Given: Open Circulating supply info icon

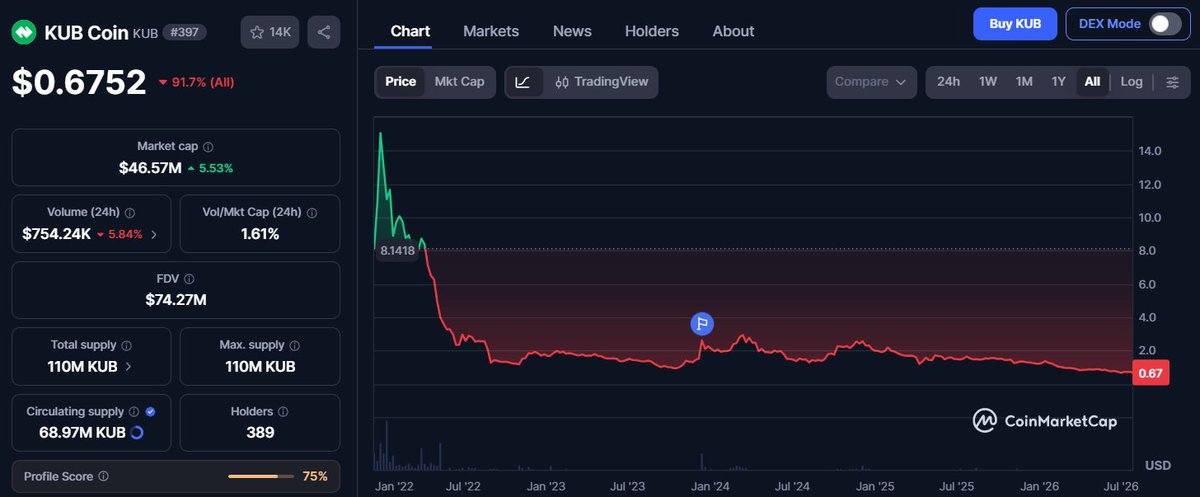Looking at the screenshot, I should point(133,411).
